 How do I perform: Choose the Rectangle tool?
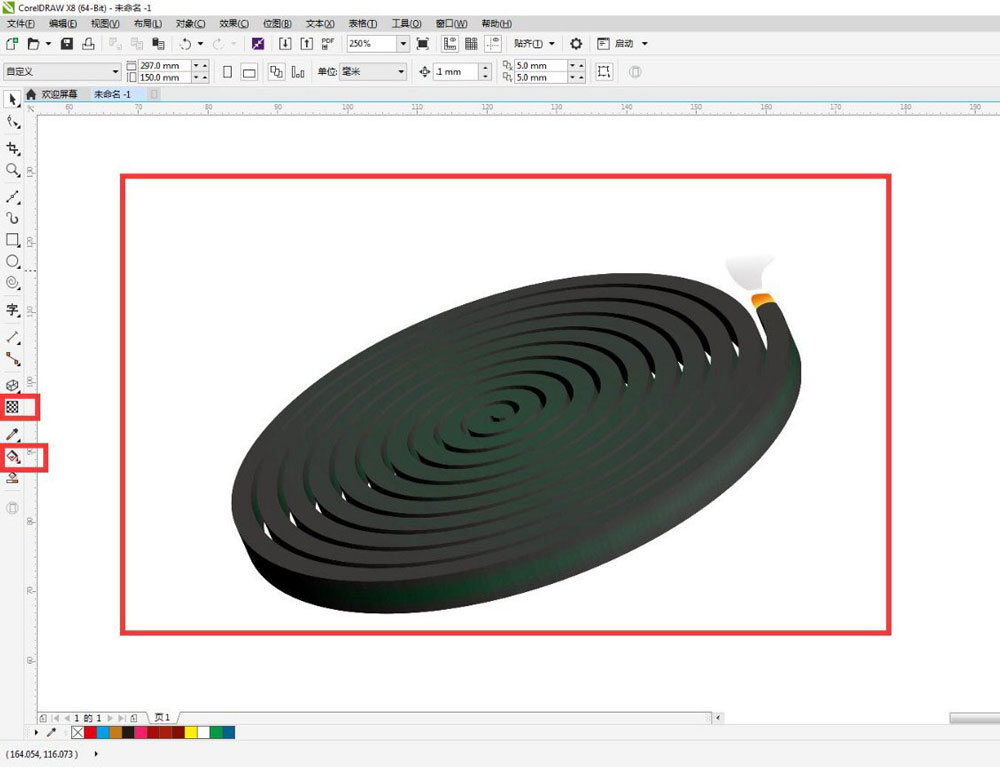coord(13,240)
